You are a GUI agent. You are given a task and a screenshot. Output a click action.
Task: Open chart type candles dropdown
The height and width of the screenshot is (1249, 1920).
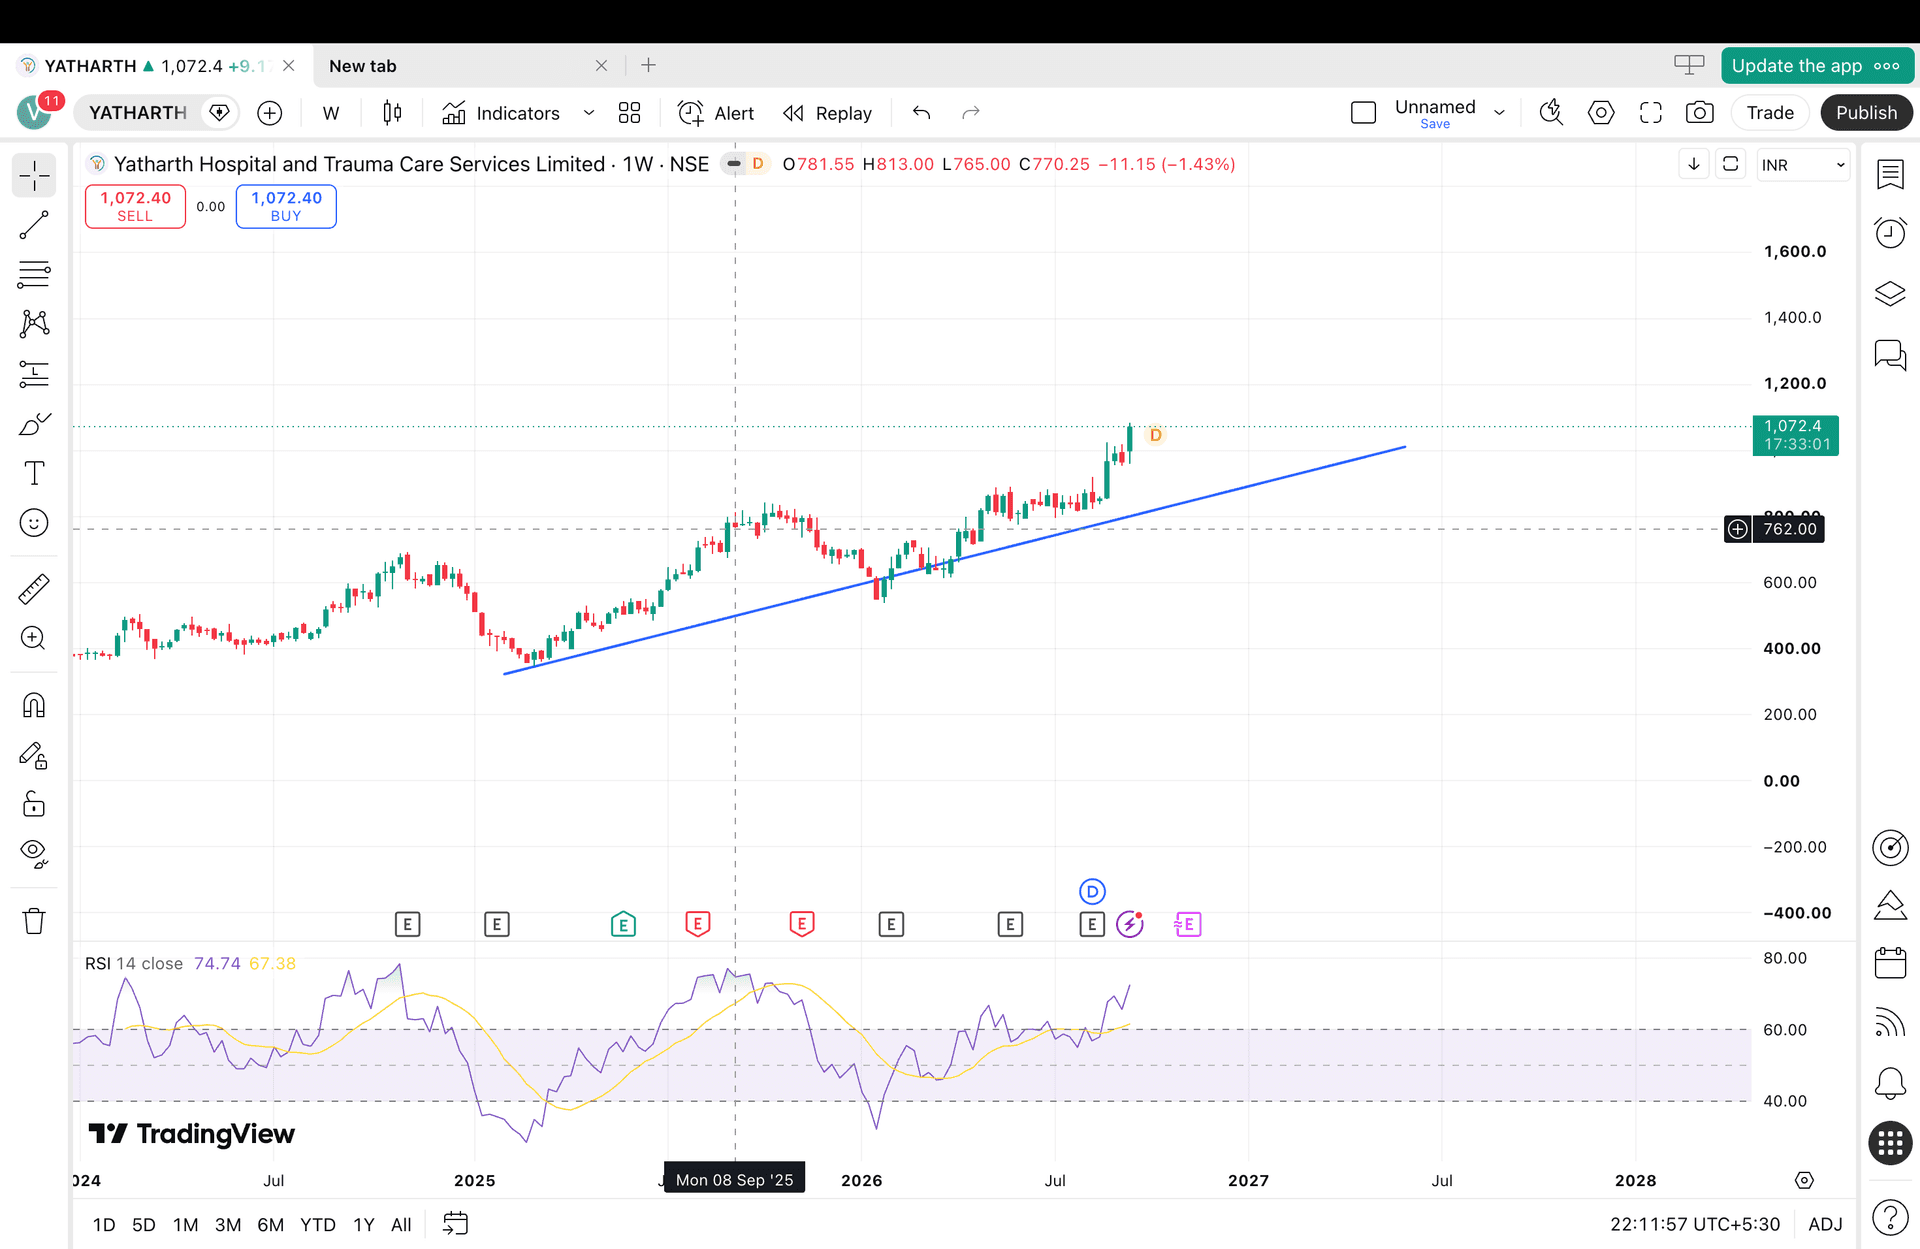click(392, 113)
